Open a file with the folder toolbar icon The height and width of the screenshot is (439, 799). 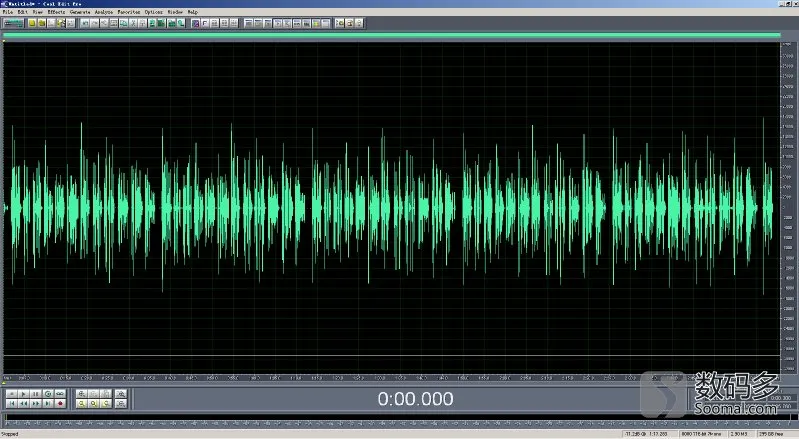pyautogui.click(x=42, y=23)
